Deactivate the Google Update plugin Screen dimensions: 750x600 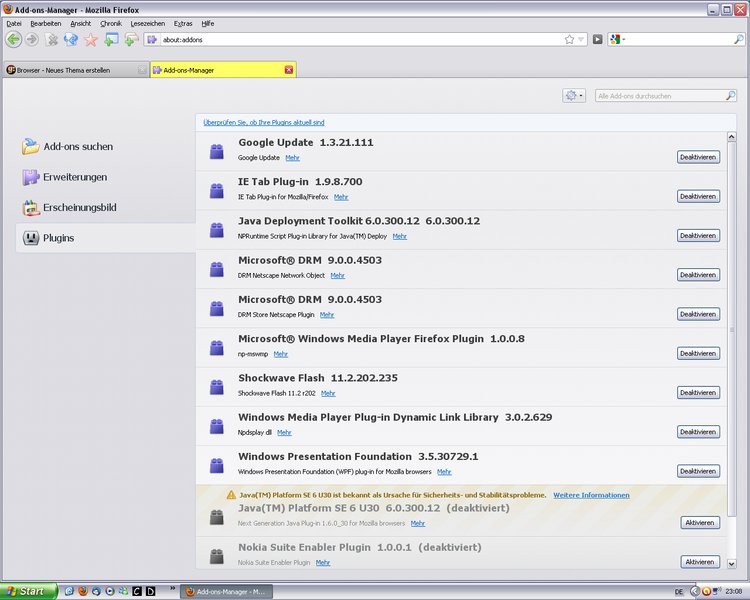[698, 157]
